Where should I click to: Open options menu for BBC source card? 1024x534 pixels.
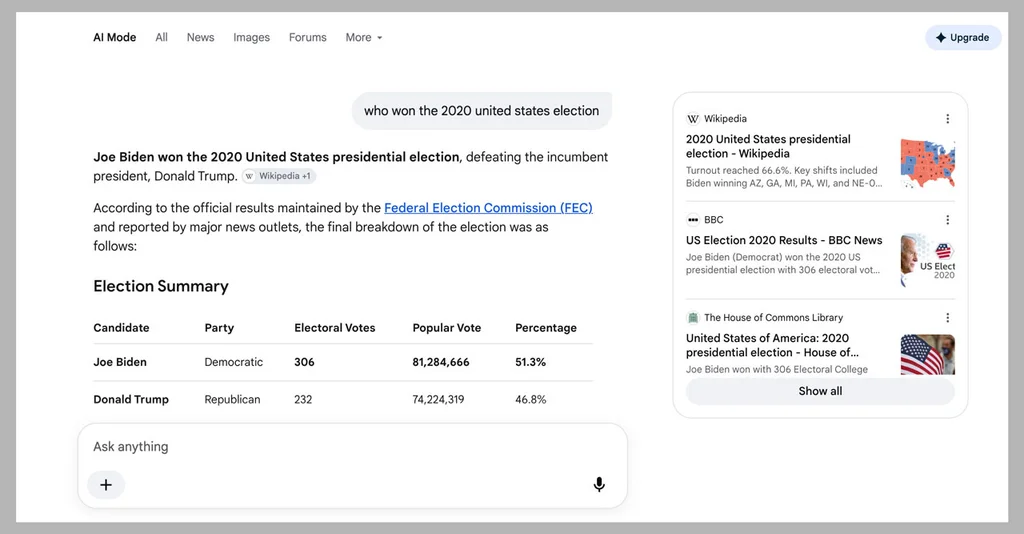coord(948,220)
